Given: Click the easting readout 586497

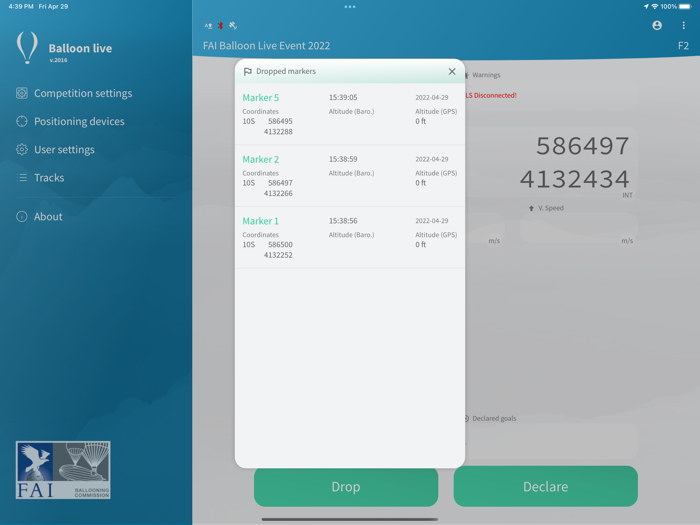Looking at the screenshot, I should pos(582,146).
